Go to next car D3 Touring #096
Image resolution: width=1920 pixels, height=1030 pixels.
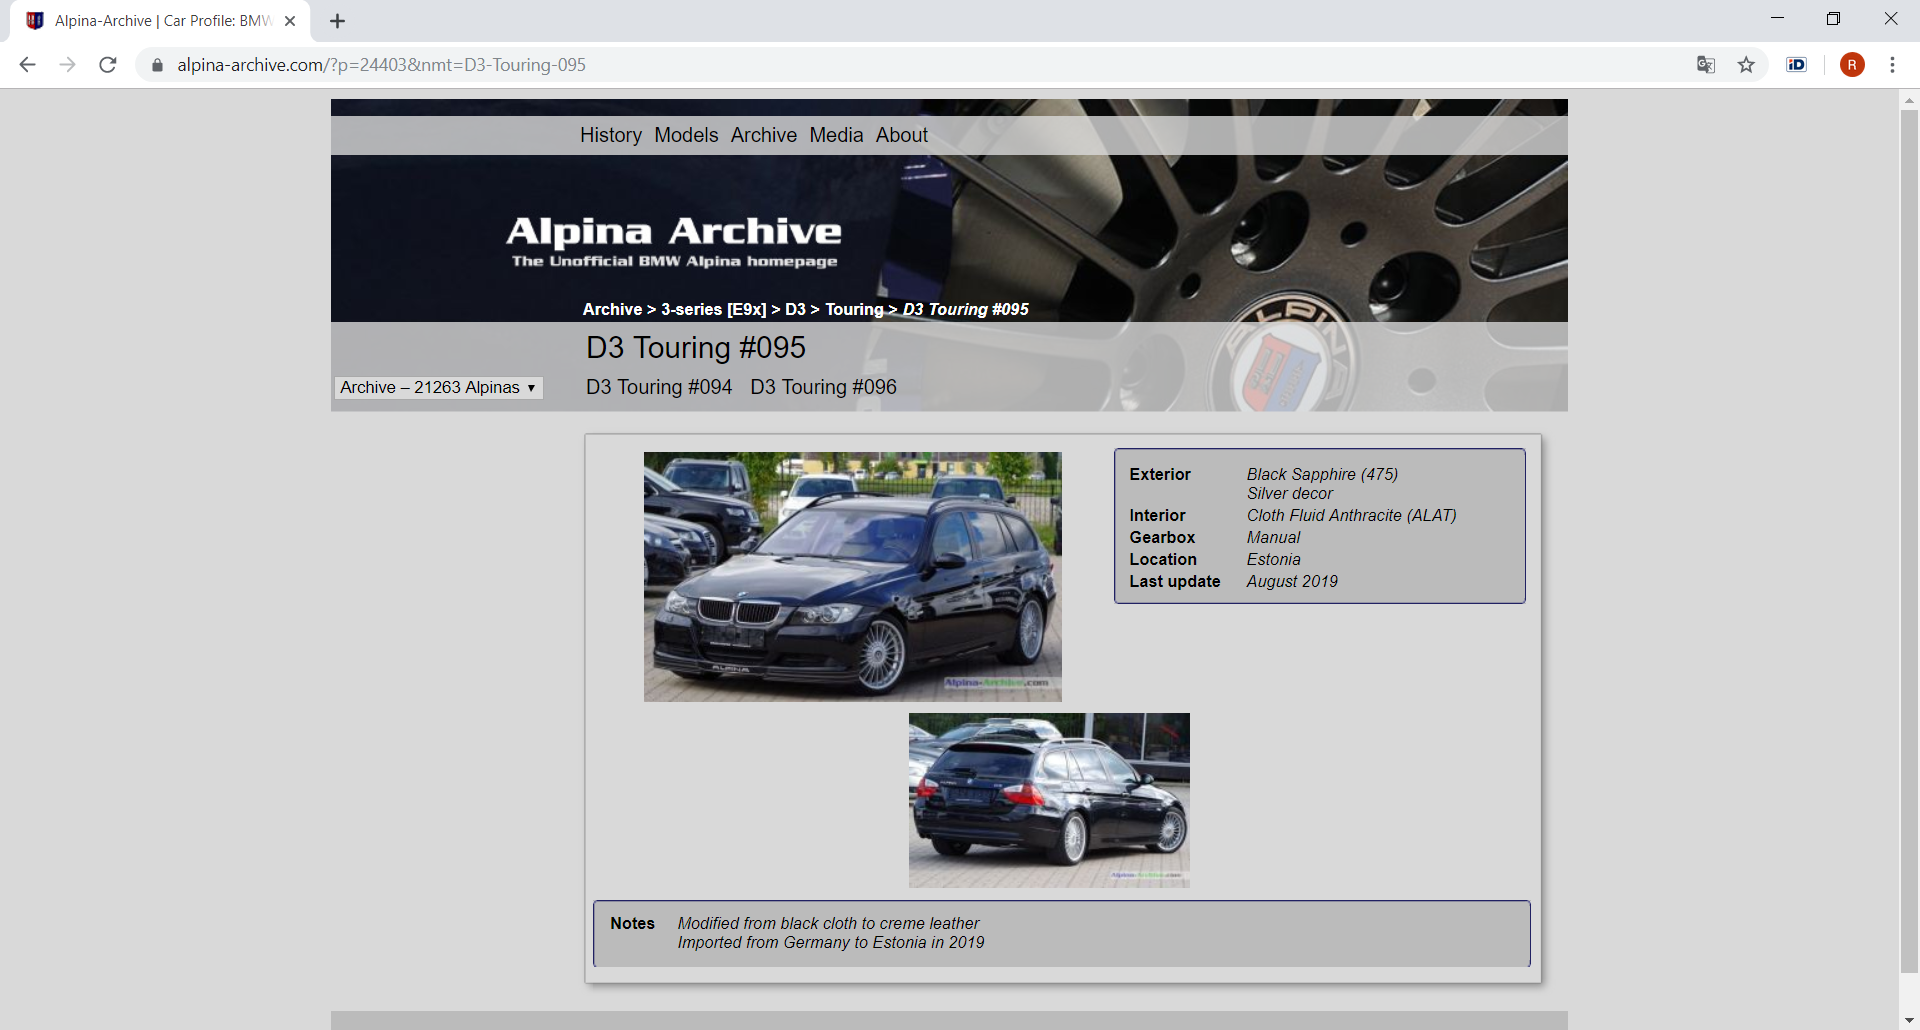coord(823,387)
